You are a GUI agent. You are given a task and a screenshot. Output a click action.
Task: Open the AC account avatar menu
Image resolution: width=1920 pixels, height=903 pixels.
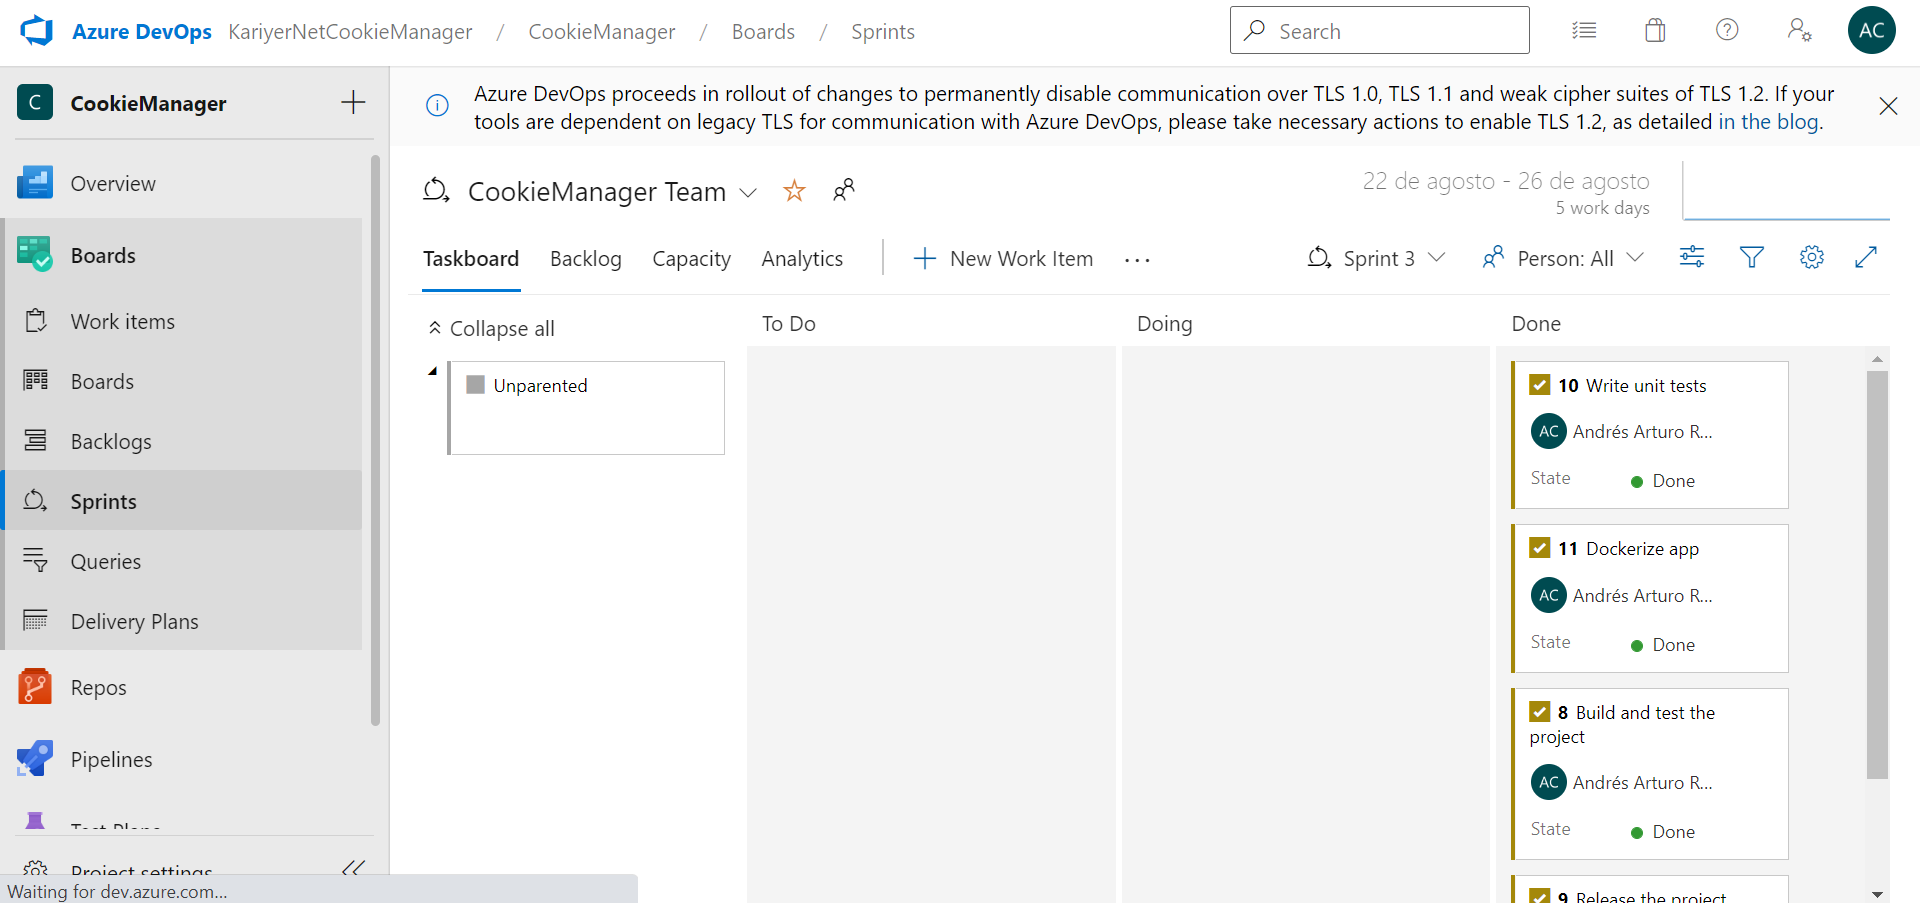1872,30
